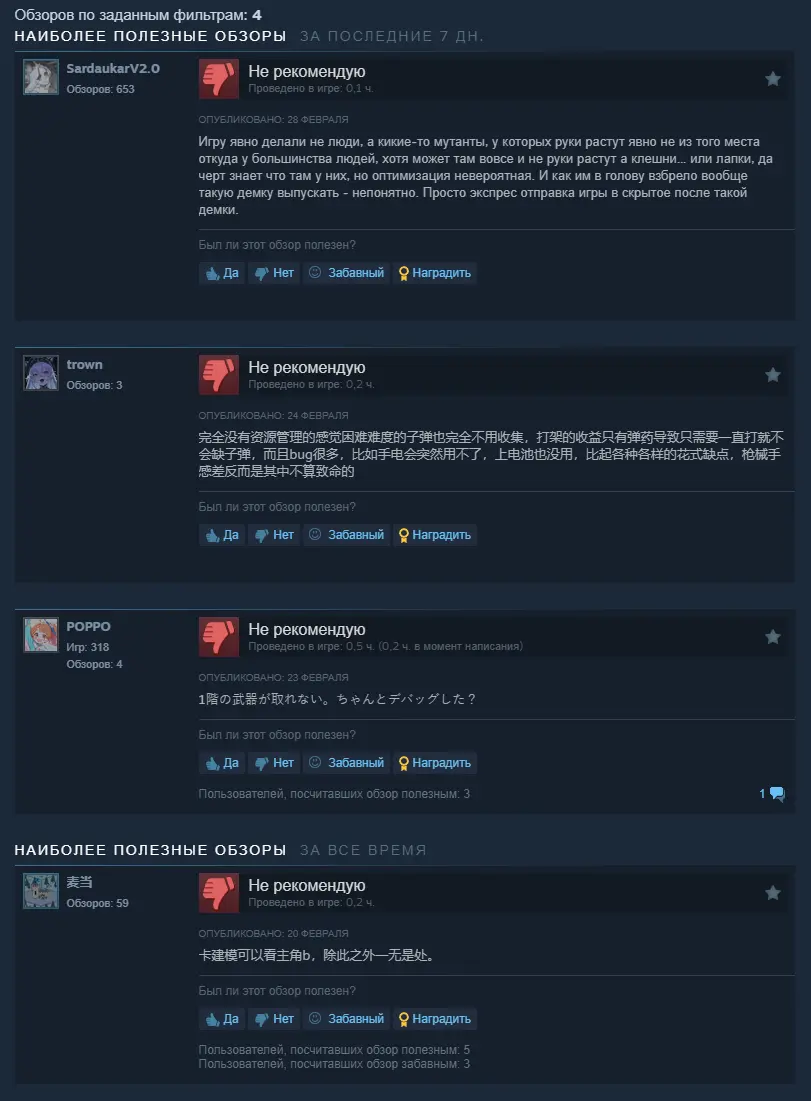Vote Да on POPPO's review

pos(222,763)
